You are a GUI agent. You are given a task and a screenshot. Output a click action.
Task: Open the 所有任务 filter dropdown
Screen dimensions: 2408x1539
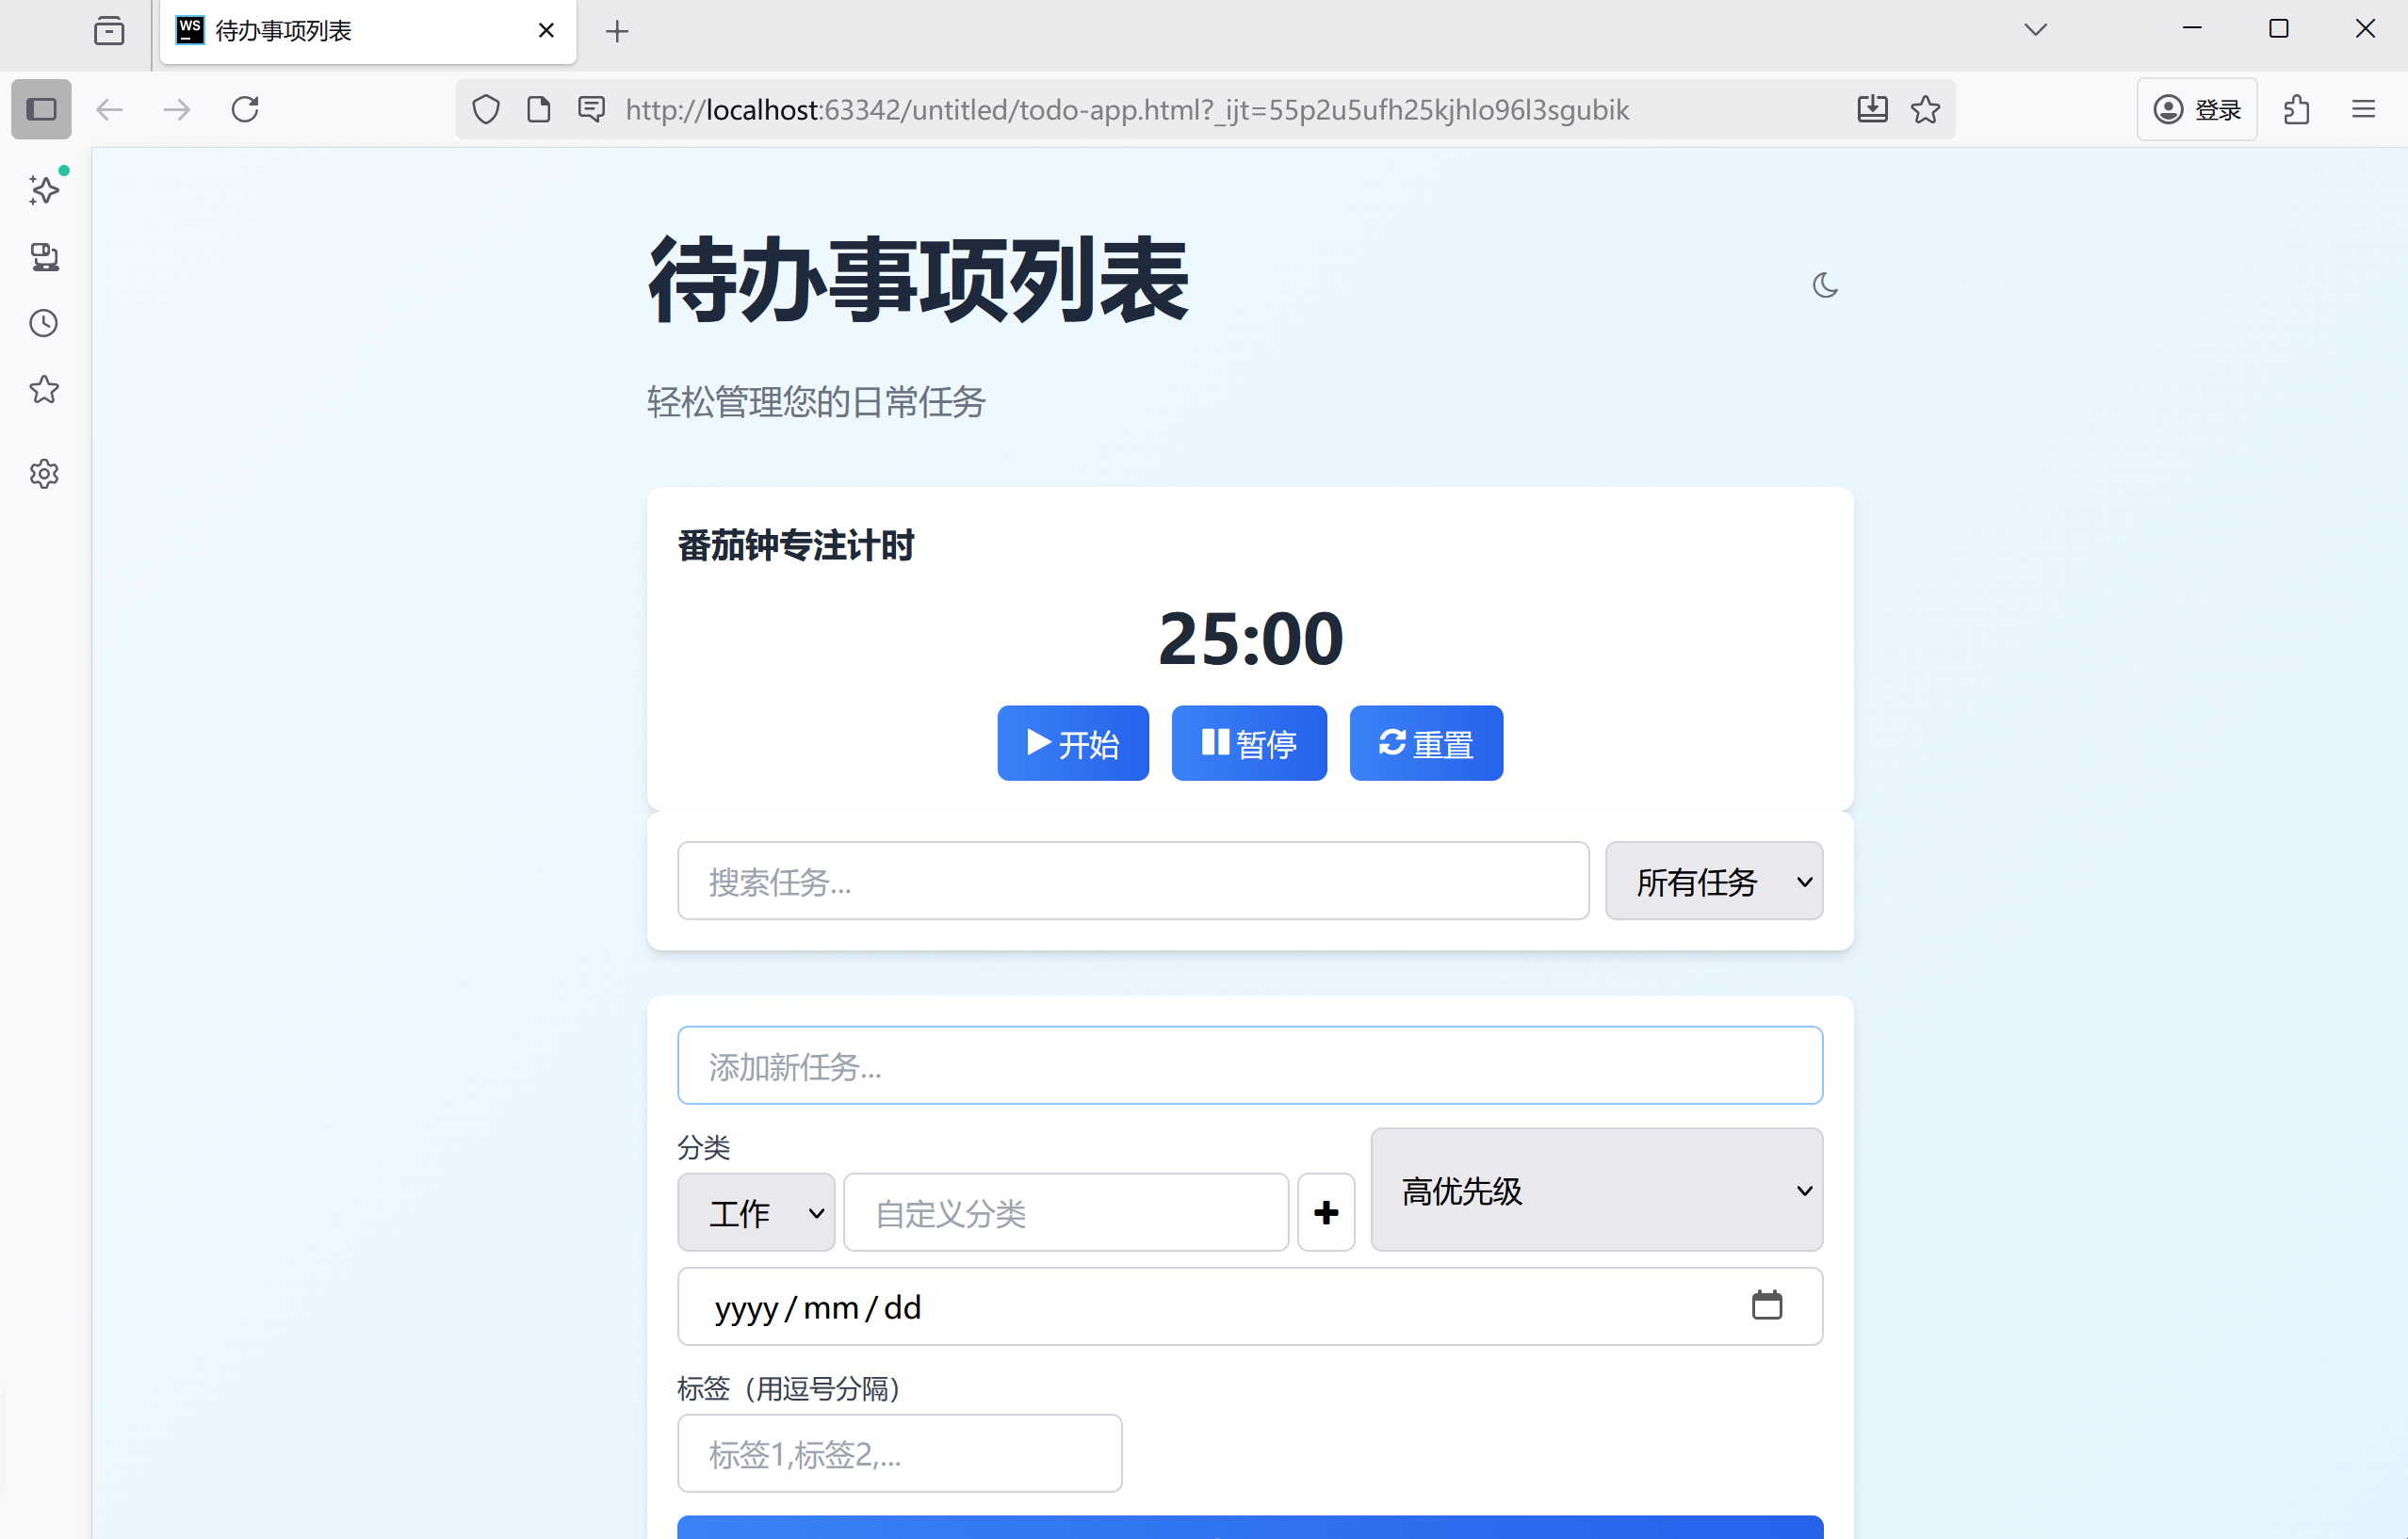[1713, 881]
